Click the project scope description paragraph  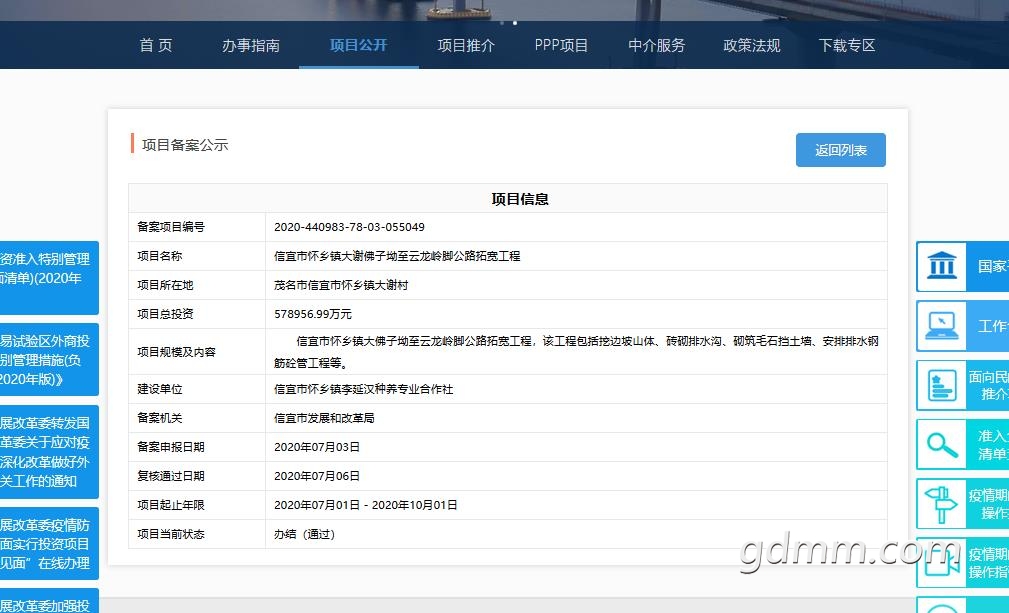[576, 352]
